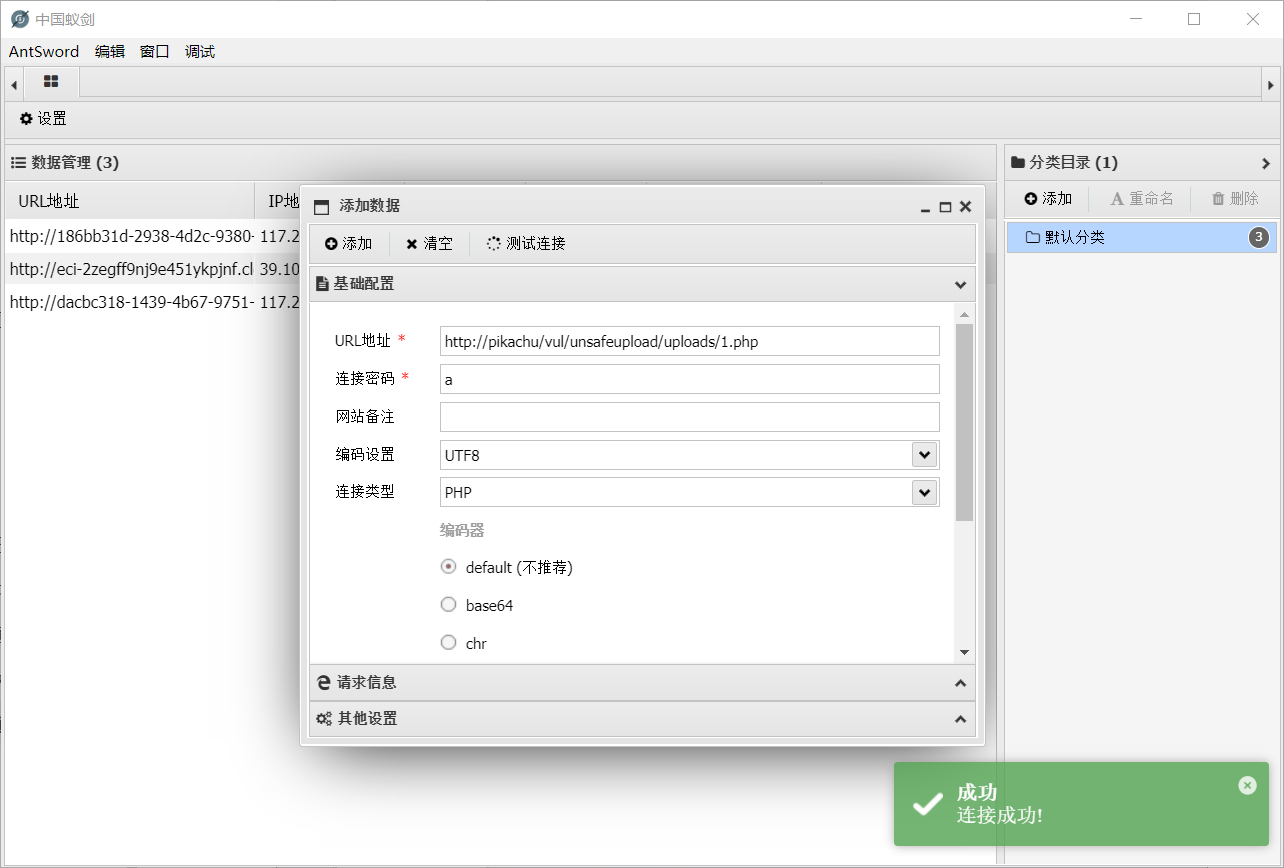Select the default (不推荐) encoder radio
This screenshot has height=868, width=1284.
(449, 567)
